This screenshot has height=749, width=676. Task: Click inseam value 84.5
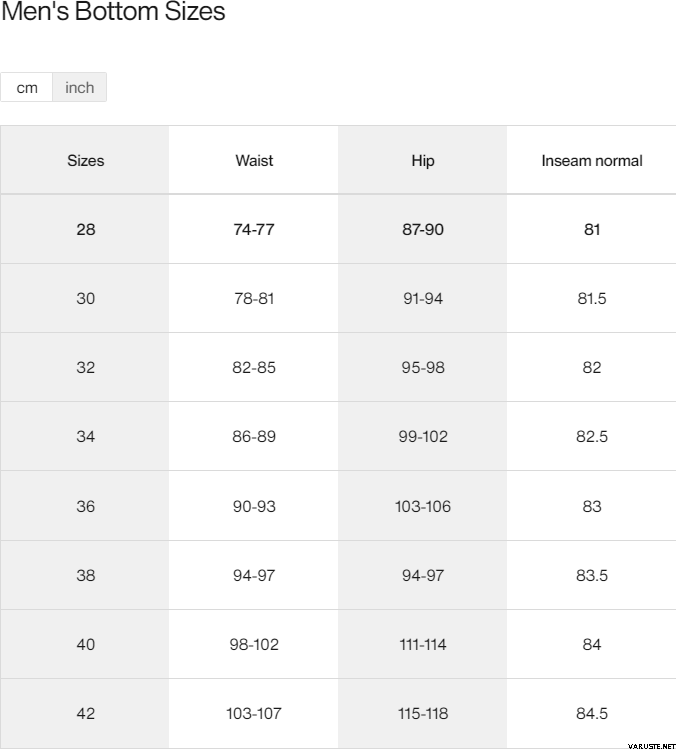(x=592, y=713)
